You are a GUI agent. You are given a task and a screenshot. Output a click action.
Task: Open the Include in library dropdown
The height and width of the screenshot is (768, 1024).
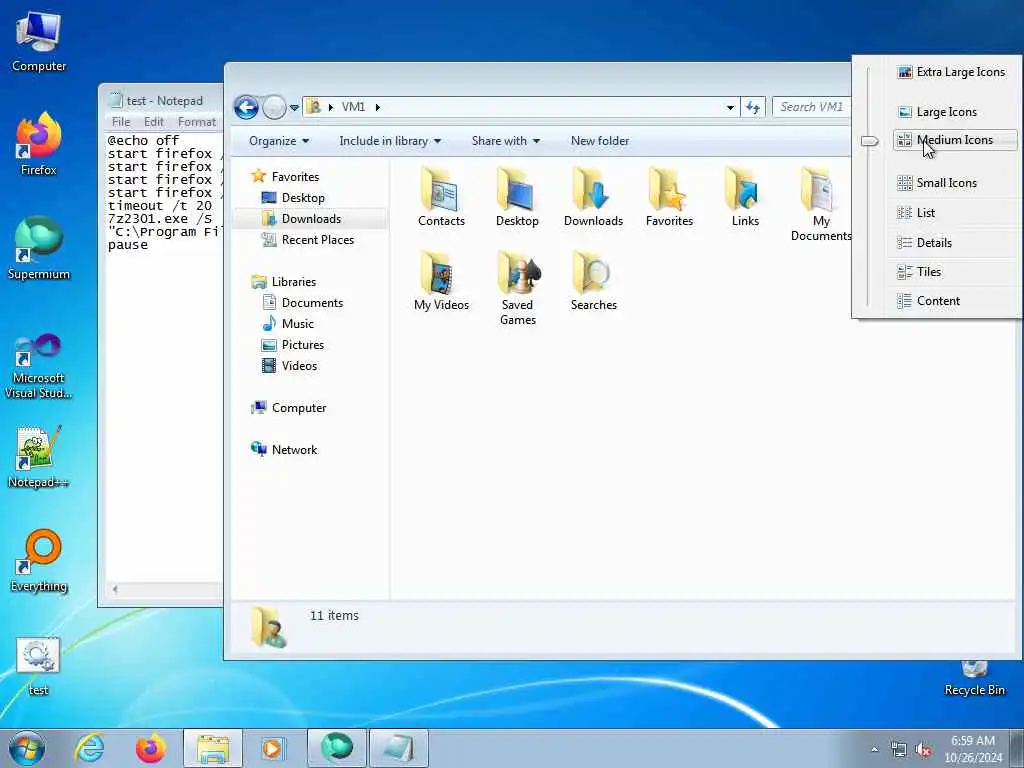pos(390,141)
